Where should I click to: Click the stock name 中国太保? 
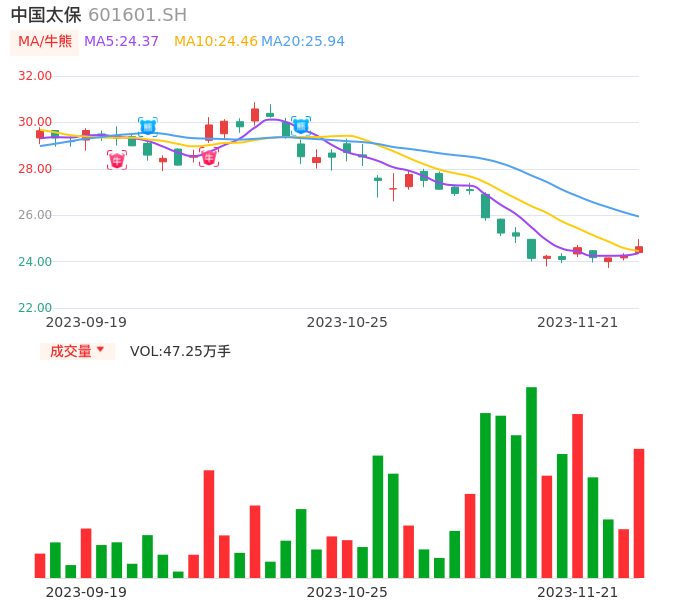pos(46,15)
